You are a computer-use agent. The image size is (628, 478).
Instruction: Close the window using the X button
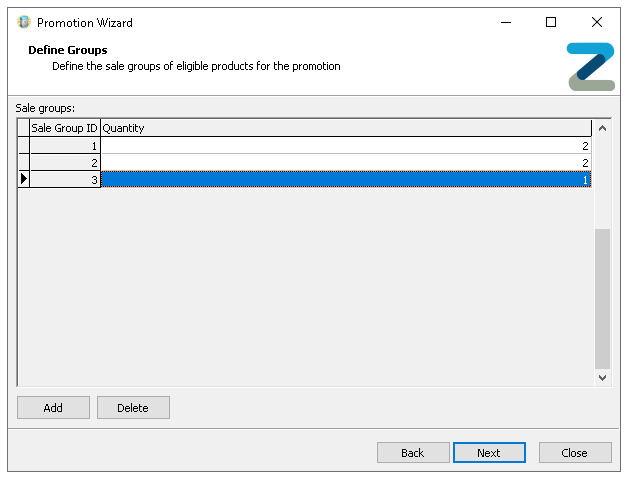(x=597, y=22)
